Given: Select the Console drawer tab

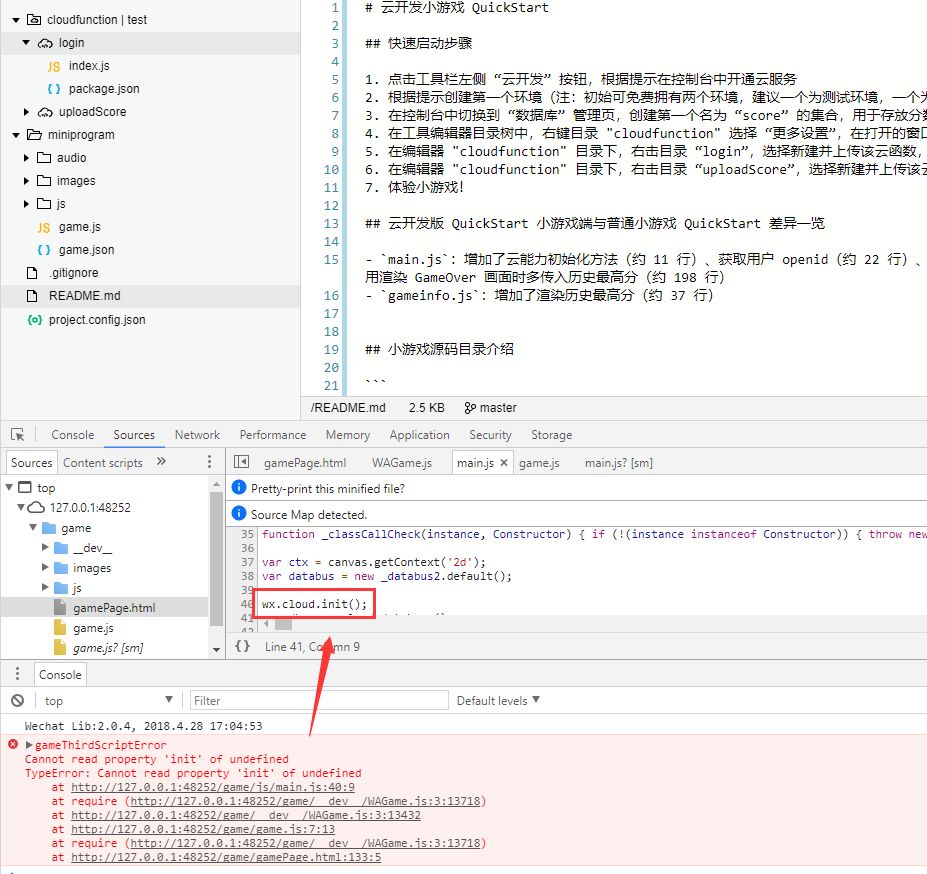Looking at the screenshot, I should pyautogui.click(x=60, y=675).
